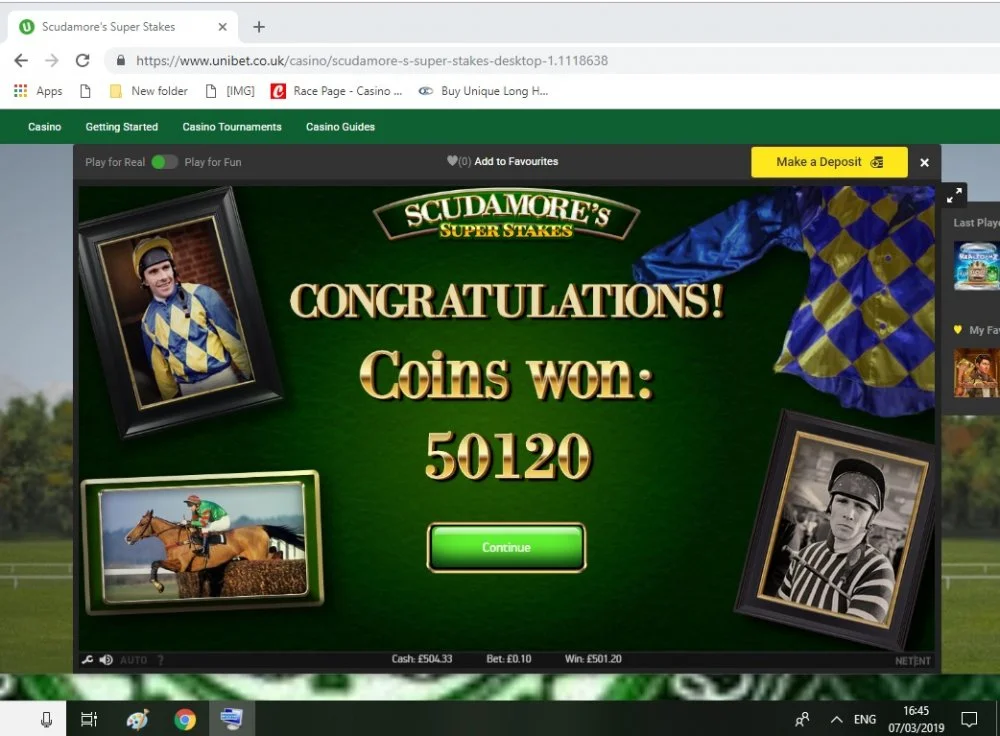Open the Apps bookmarks shortcut

(38, 91)
